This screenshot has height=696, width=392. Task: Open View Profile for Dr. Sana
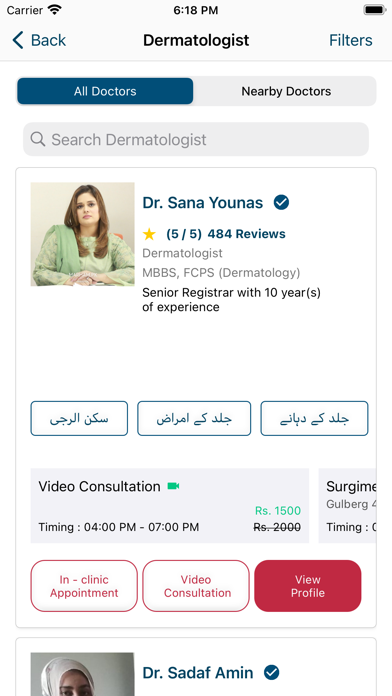(x=308, y=586)
